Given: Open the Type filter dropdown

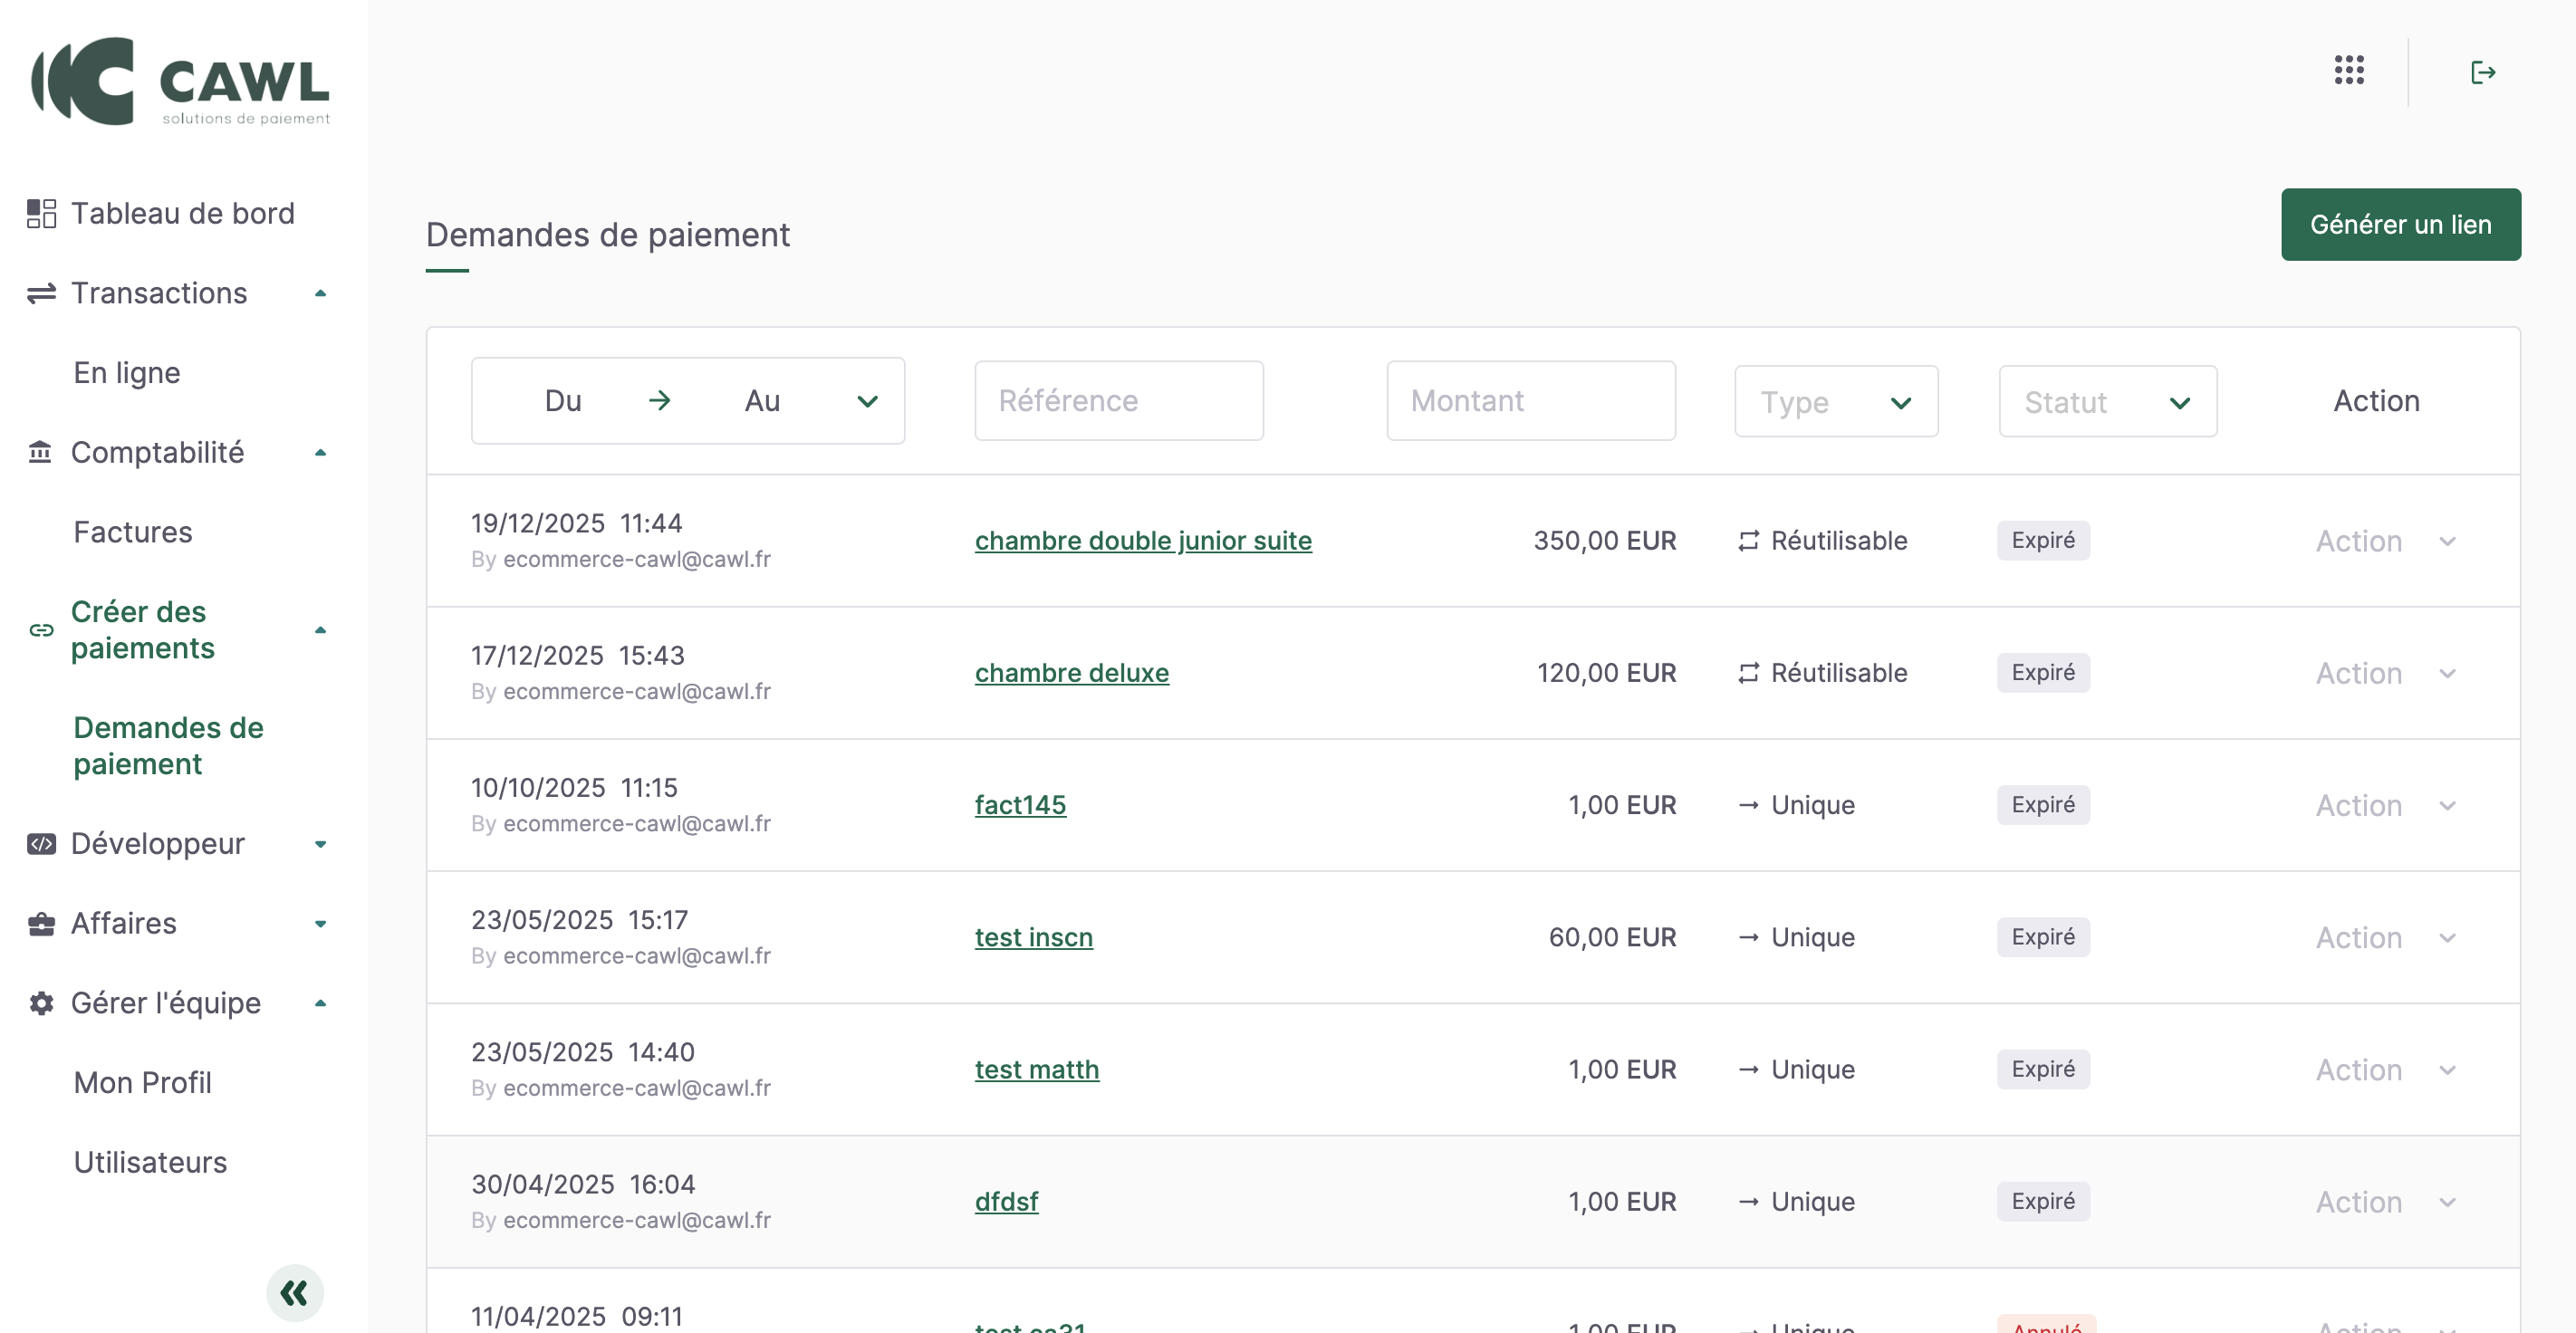Looking at the screenshot, I should pyautogui.click(x=1835, y=401).
